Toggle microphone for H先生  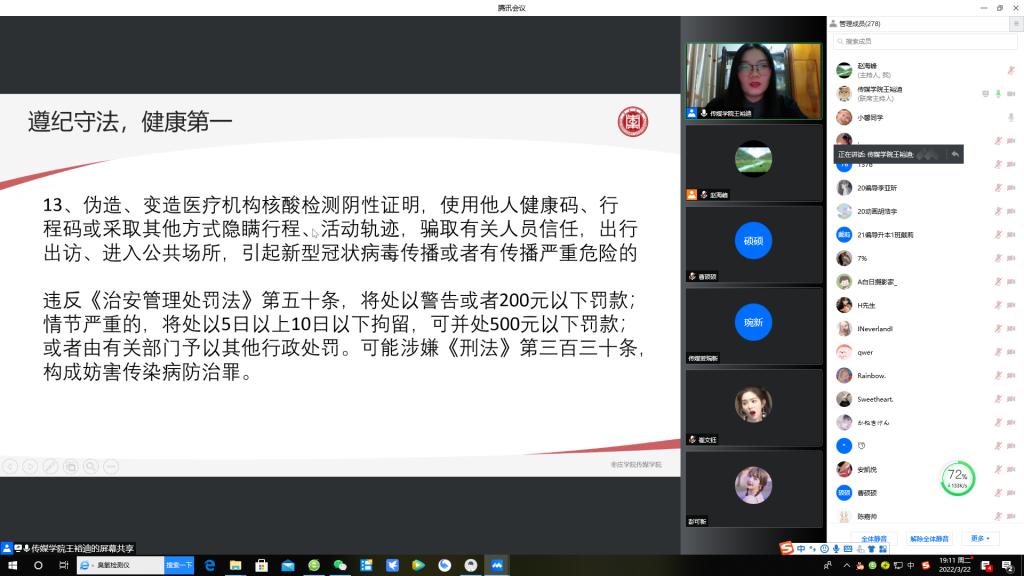(x=998, y=306)
